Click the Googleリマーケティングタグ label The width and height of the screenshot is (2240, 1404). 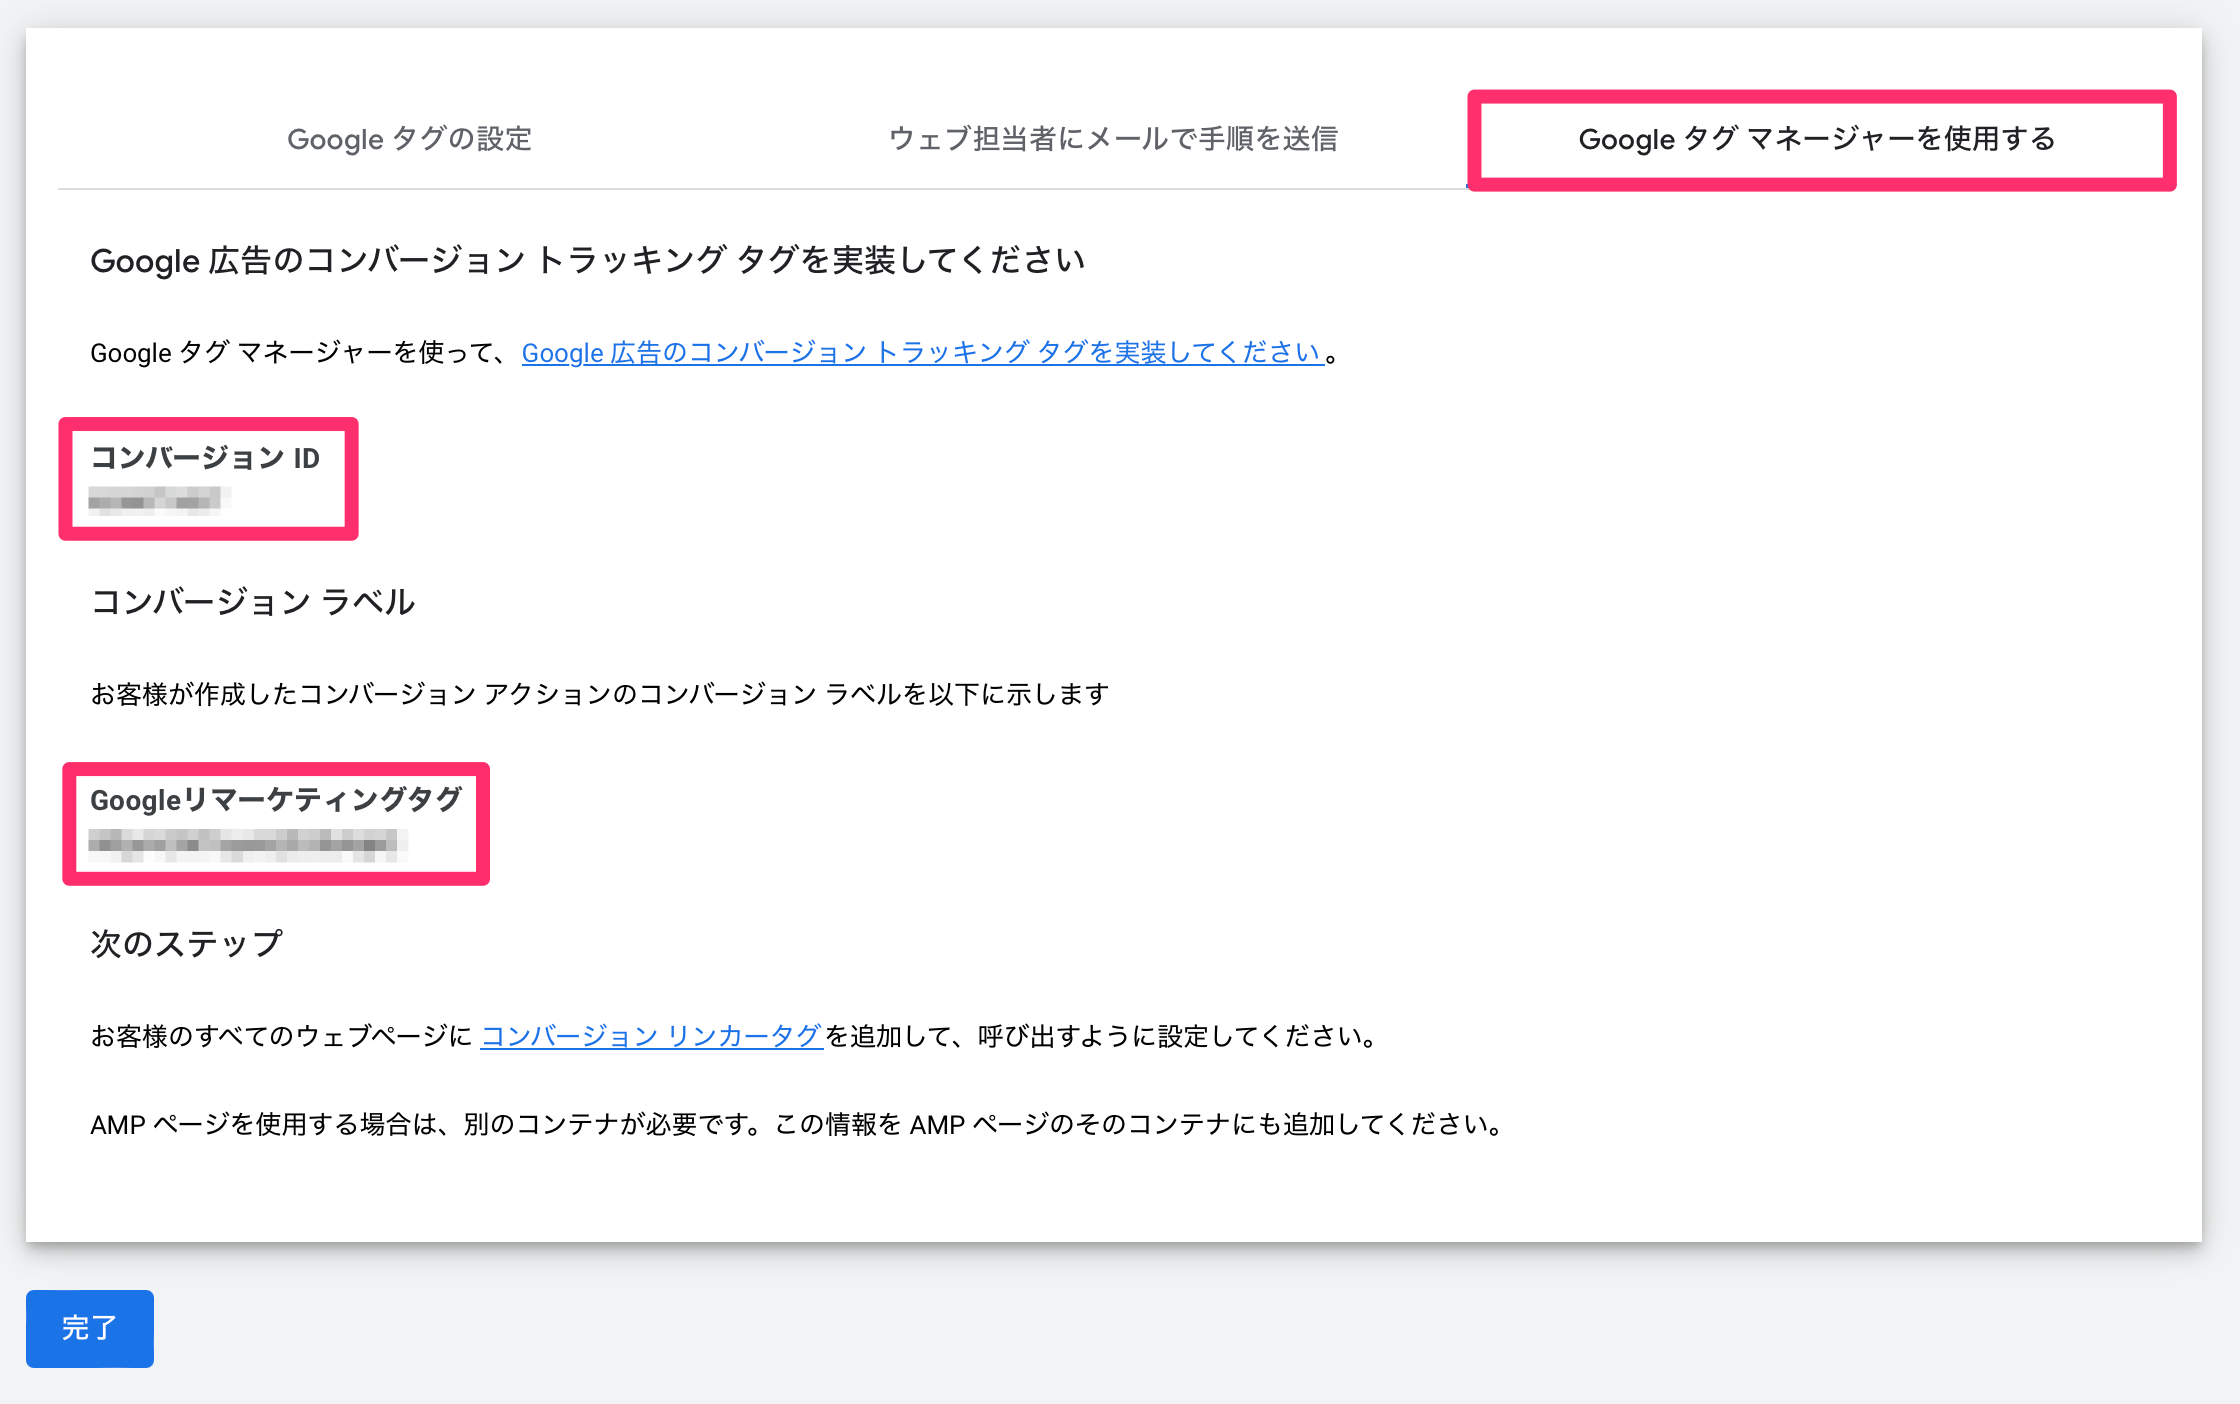[276, 800]
